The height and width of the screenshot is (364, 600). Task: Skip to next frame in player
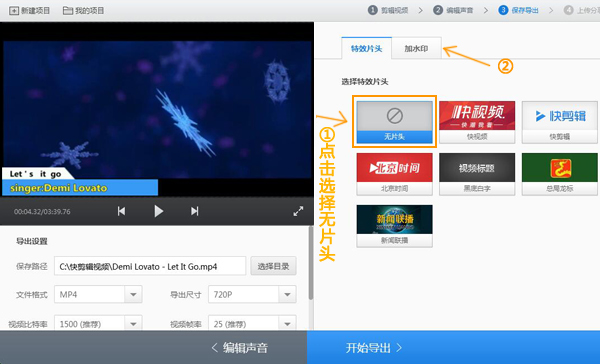coord(194,211)
